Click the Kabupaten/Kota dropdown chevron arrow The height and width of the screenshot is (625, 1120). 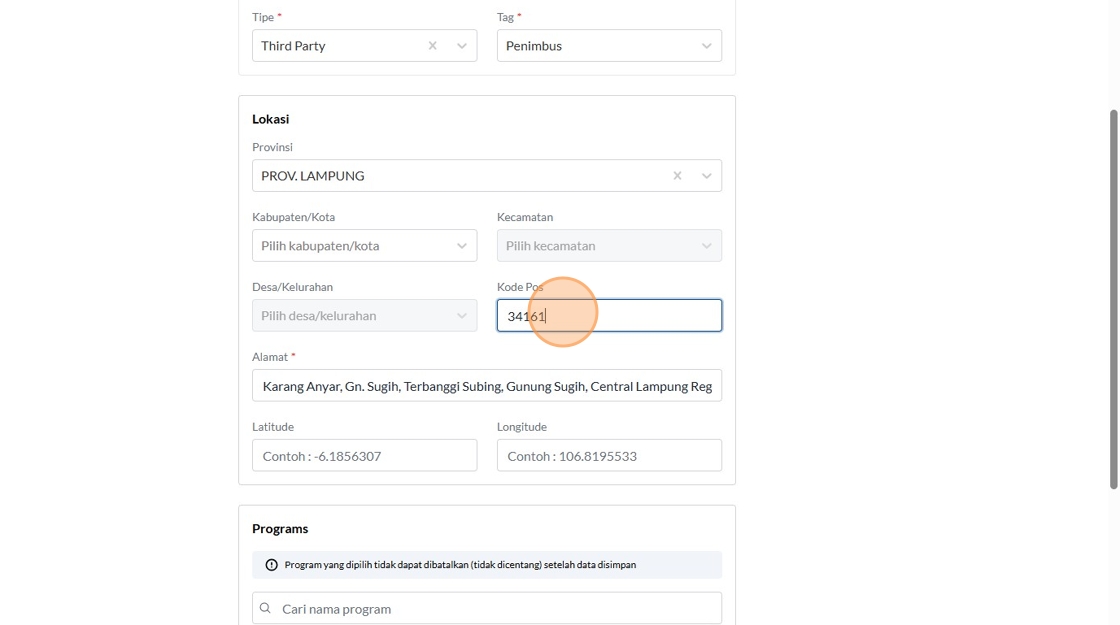click(x=462, y=246)
